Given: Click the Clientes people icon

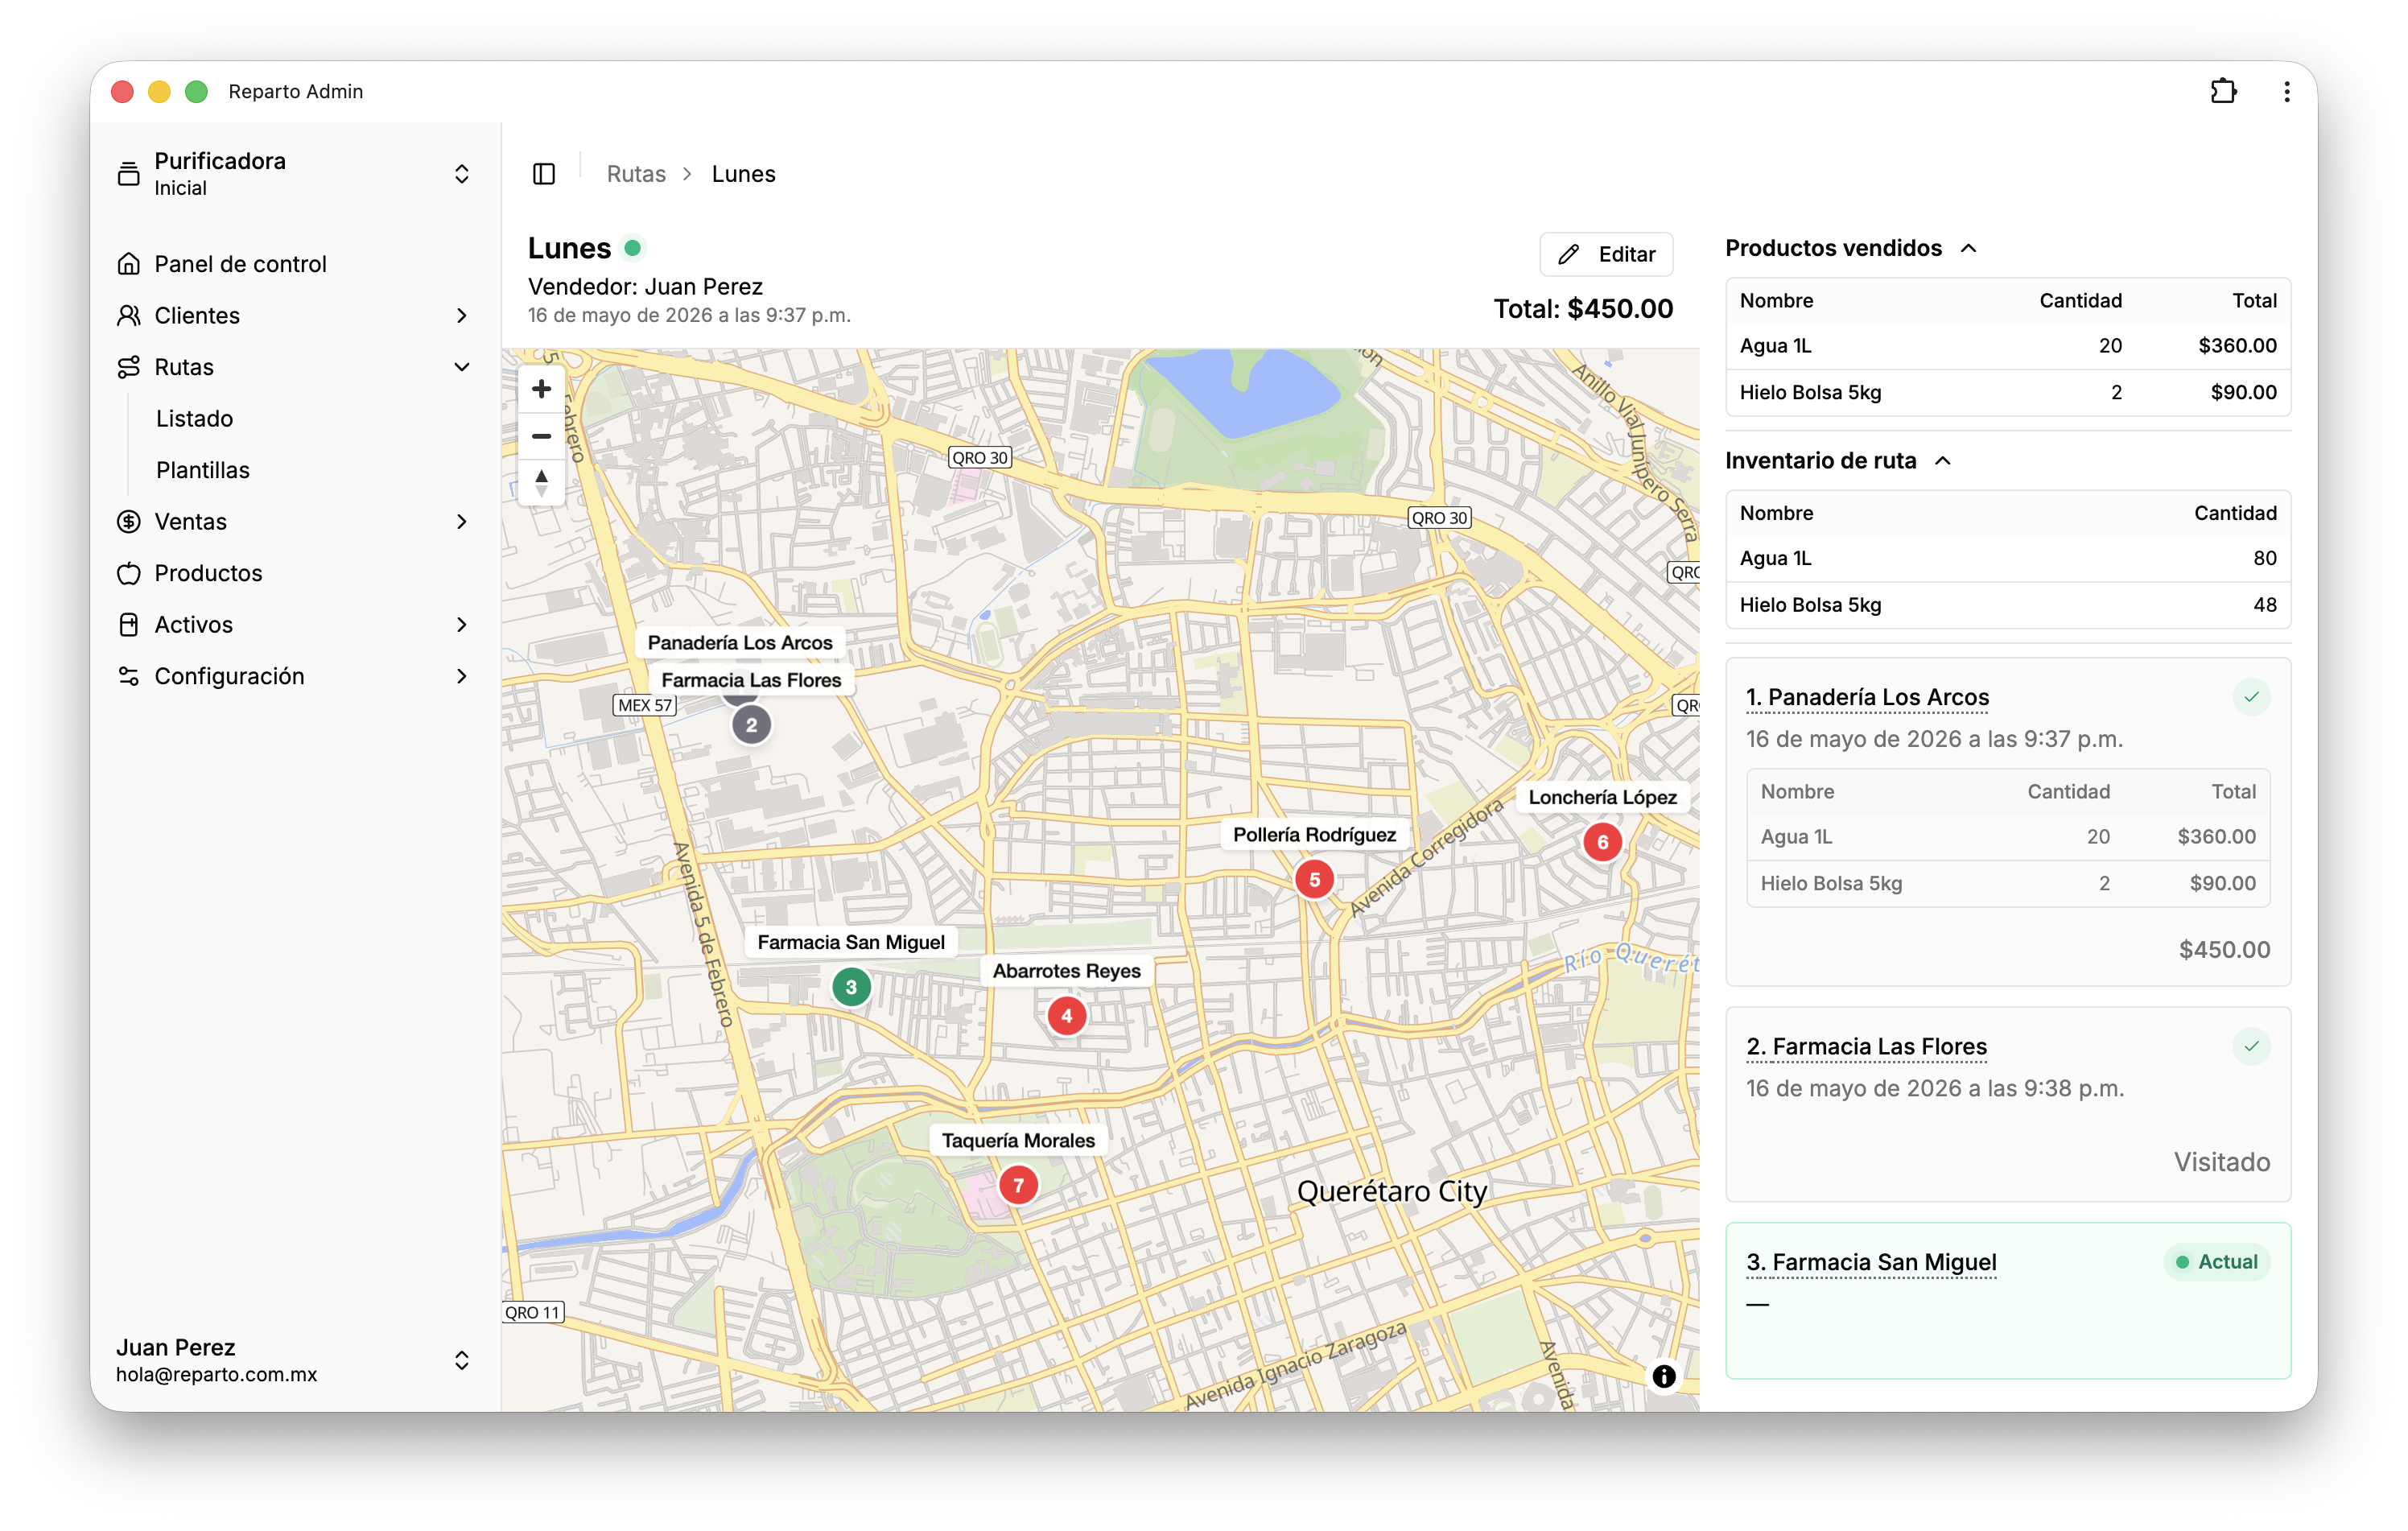Looking at the screenshot, I should pos(129,316).
